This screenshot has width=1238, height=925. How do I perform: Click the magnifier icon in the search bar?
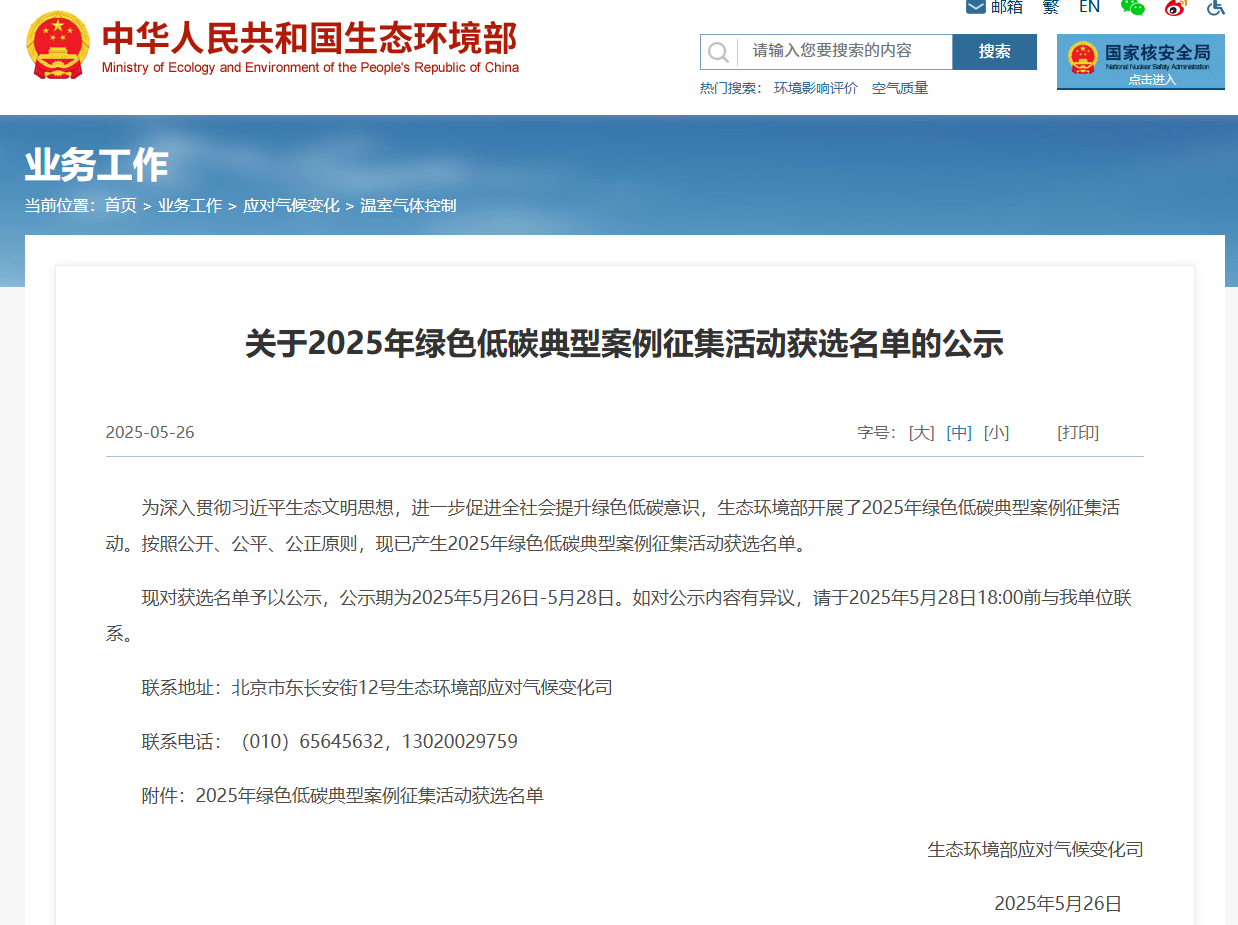click(x=718, y=52)
